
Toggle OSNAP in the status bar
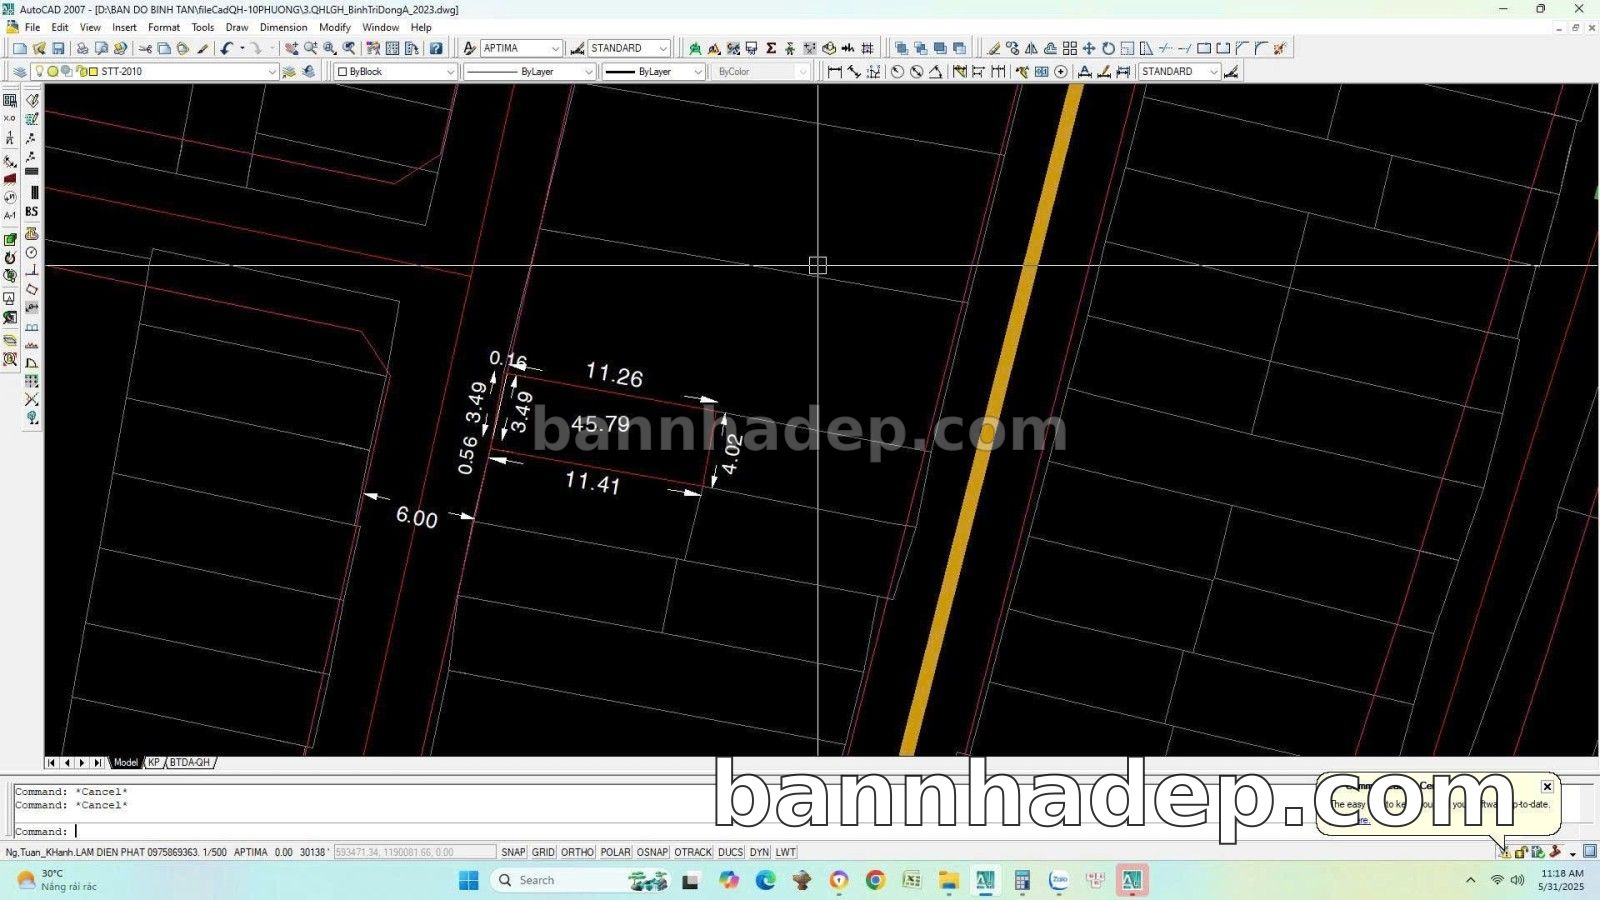652,852
